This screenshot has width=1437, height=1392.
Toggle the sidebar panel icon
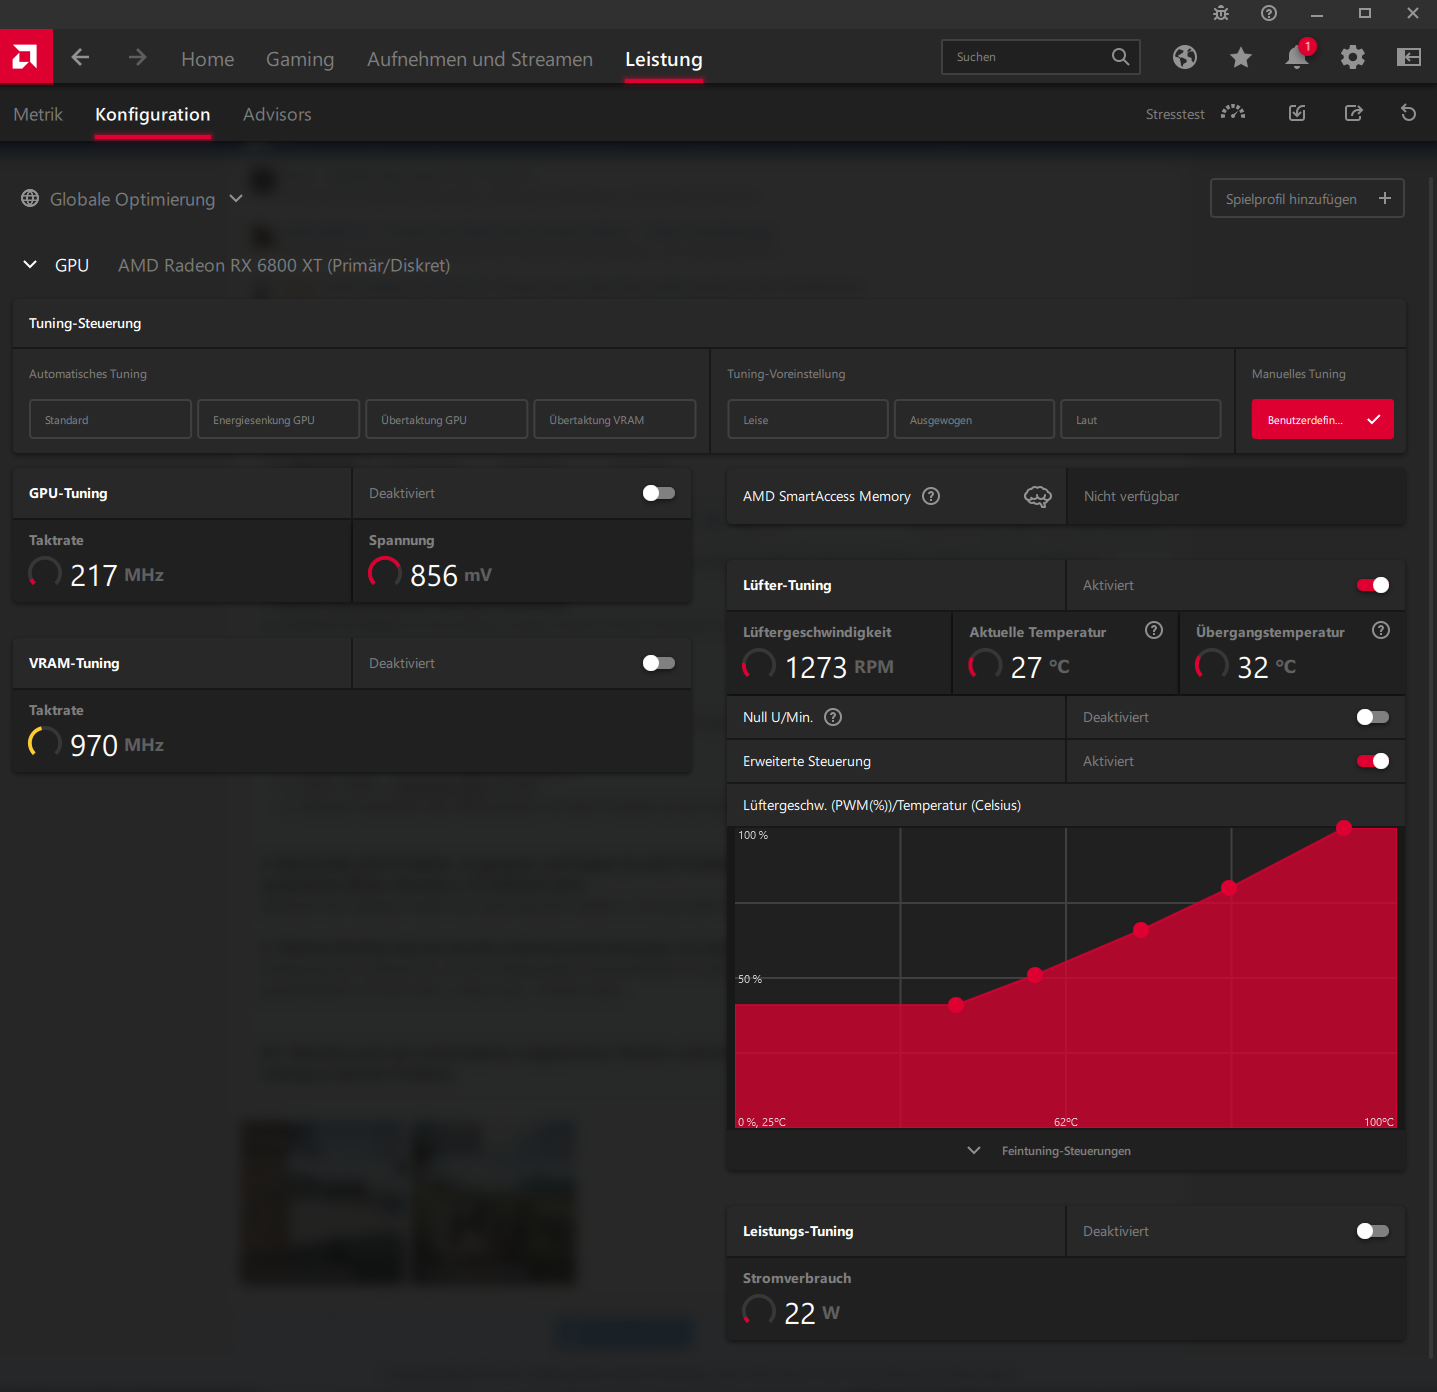pos(1409,57)
